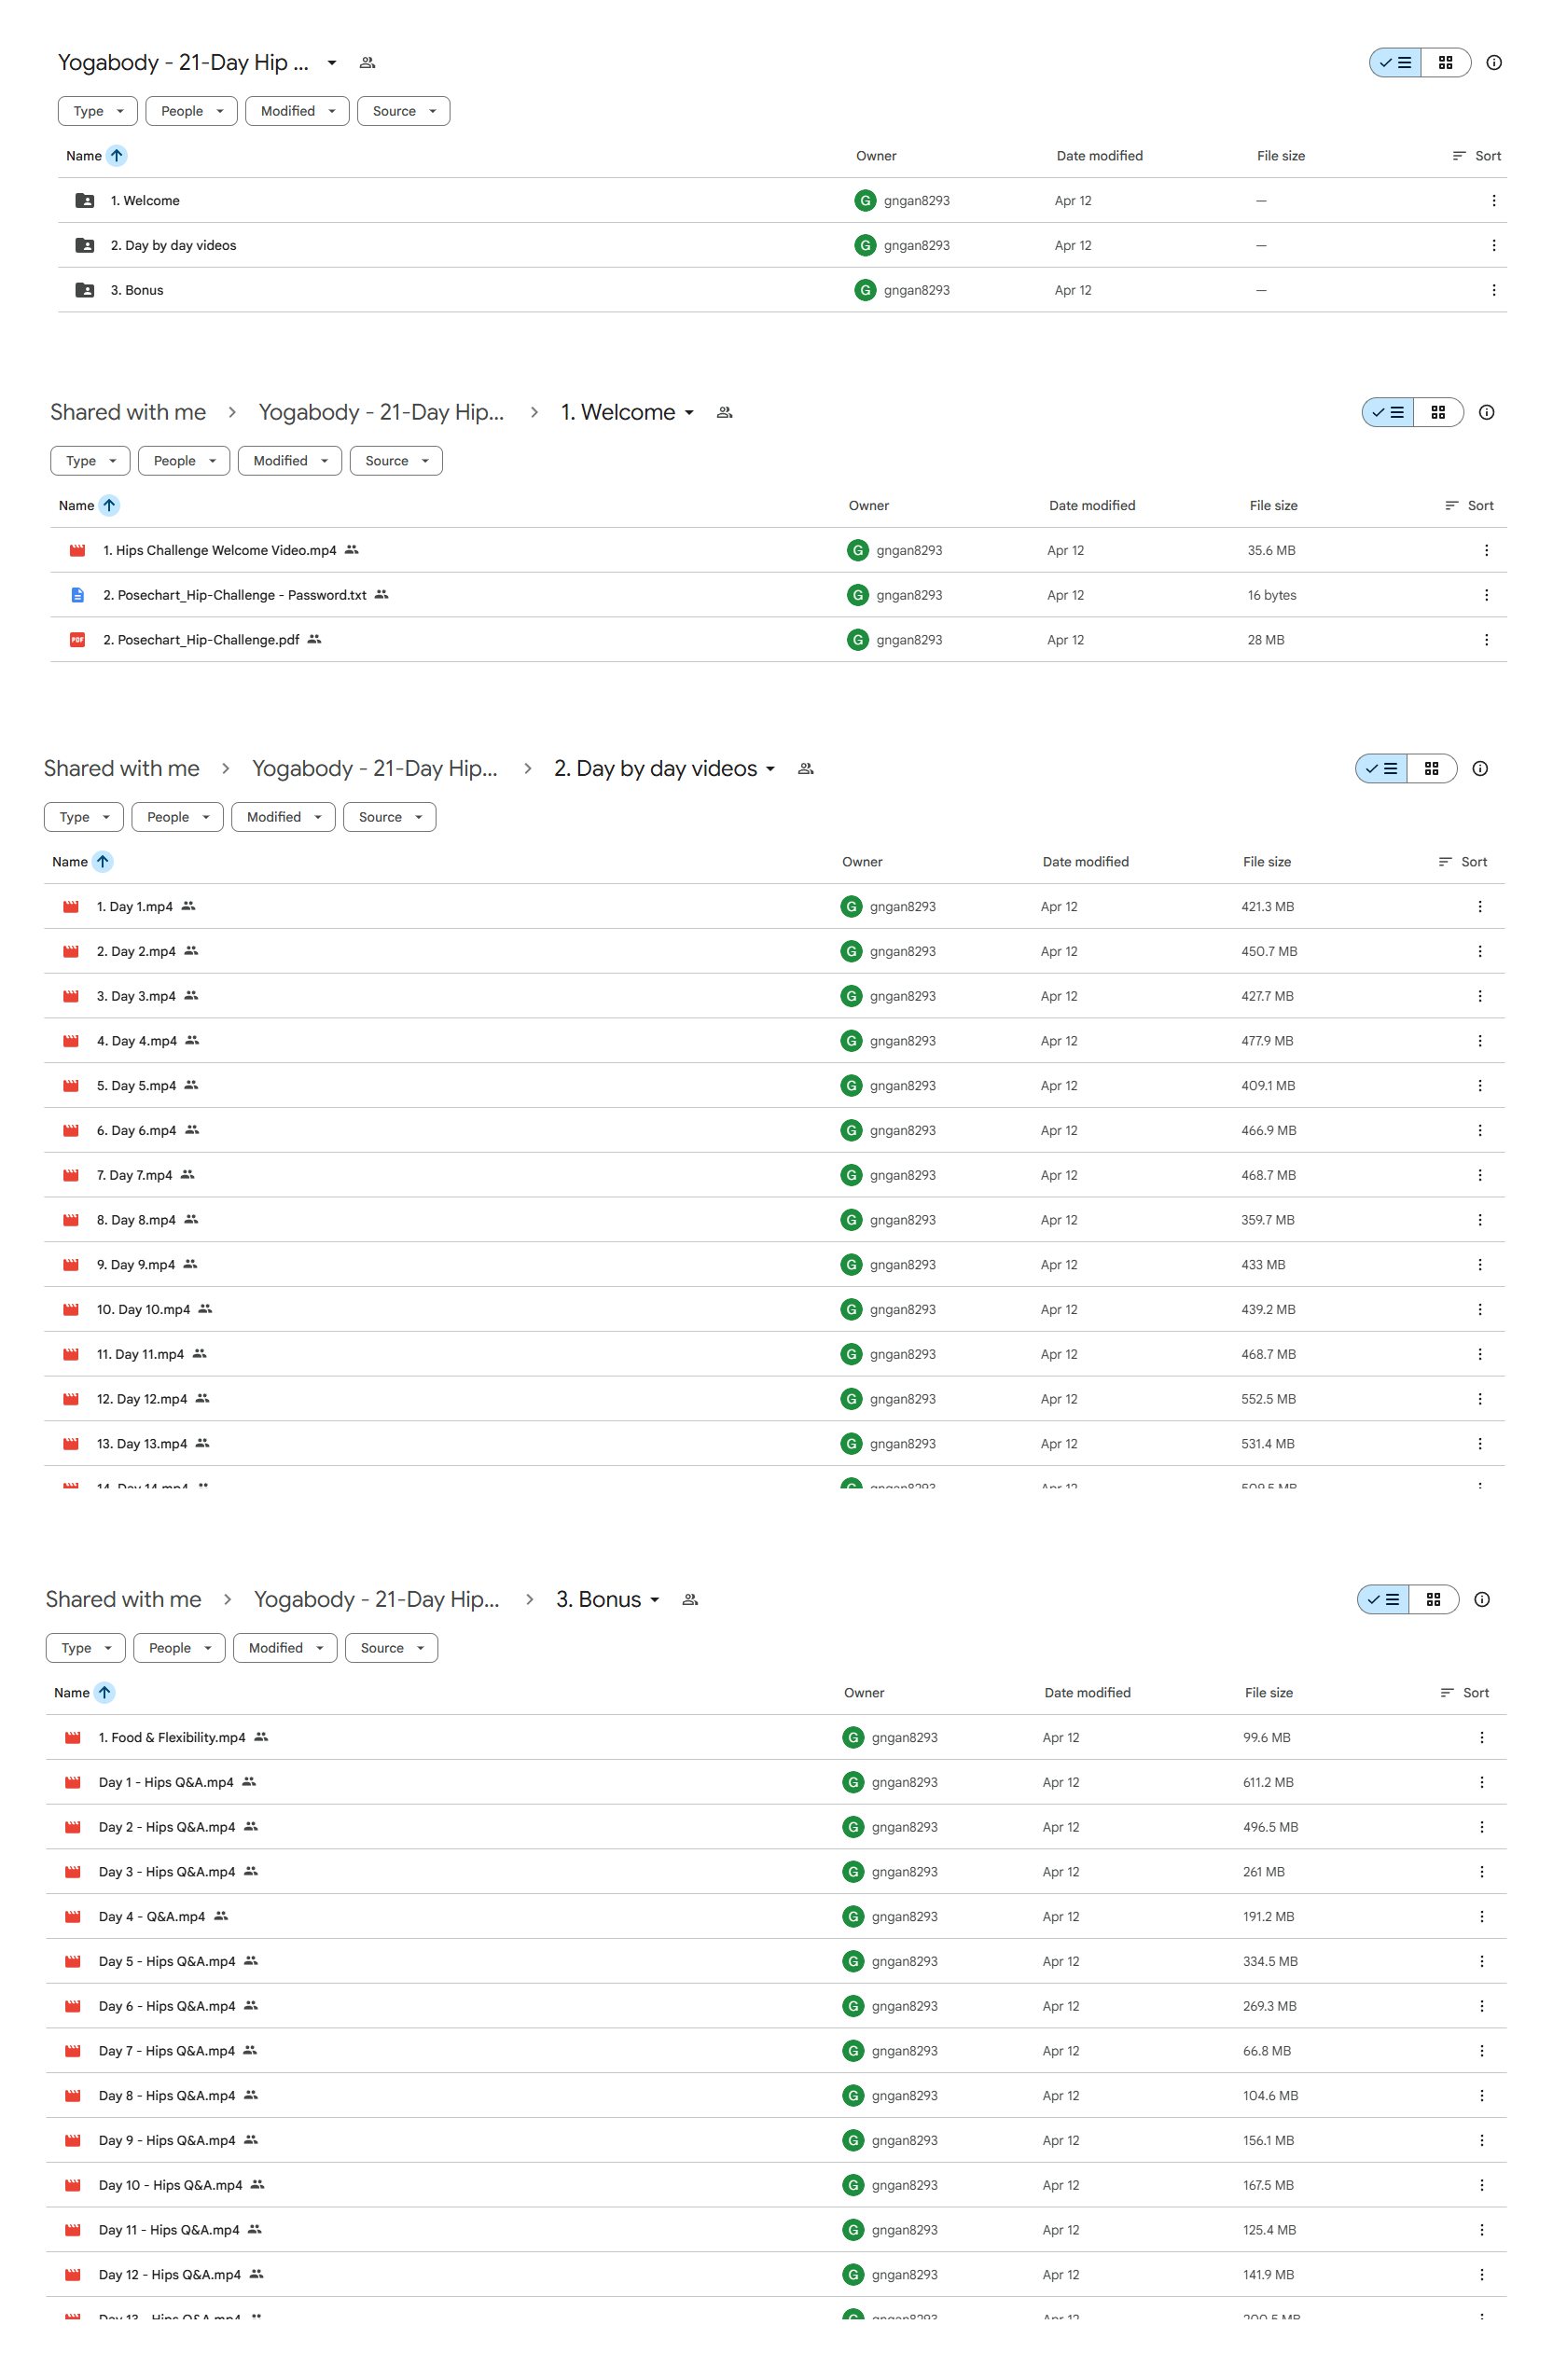
Task: Select list layout in '3. Bonus' section
Action: tap(1383, 1600)
